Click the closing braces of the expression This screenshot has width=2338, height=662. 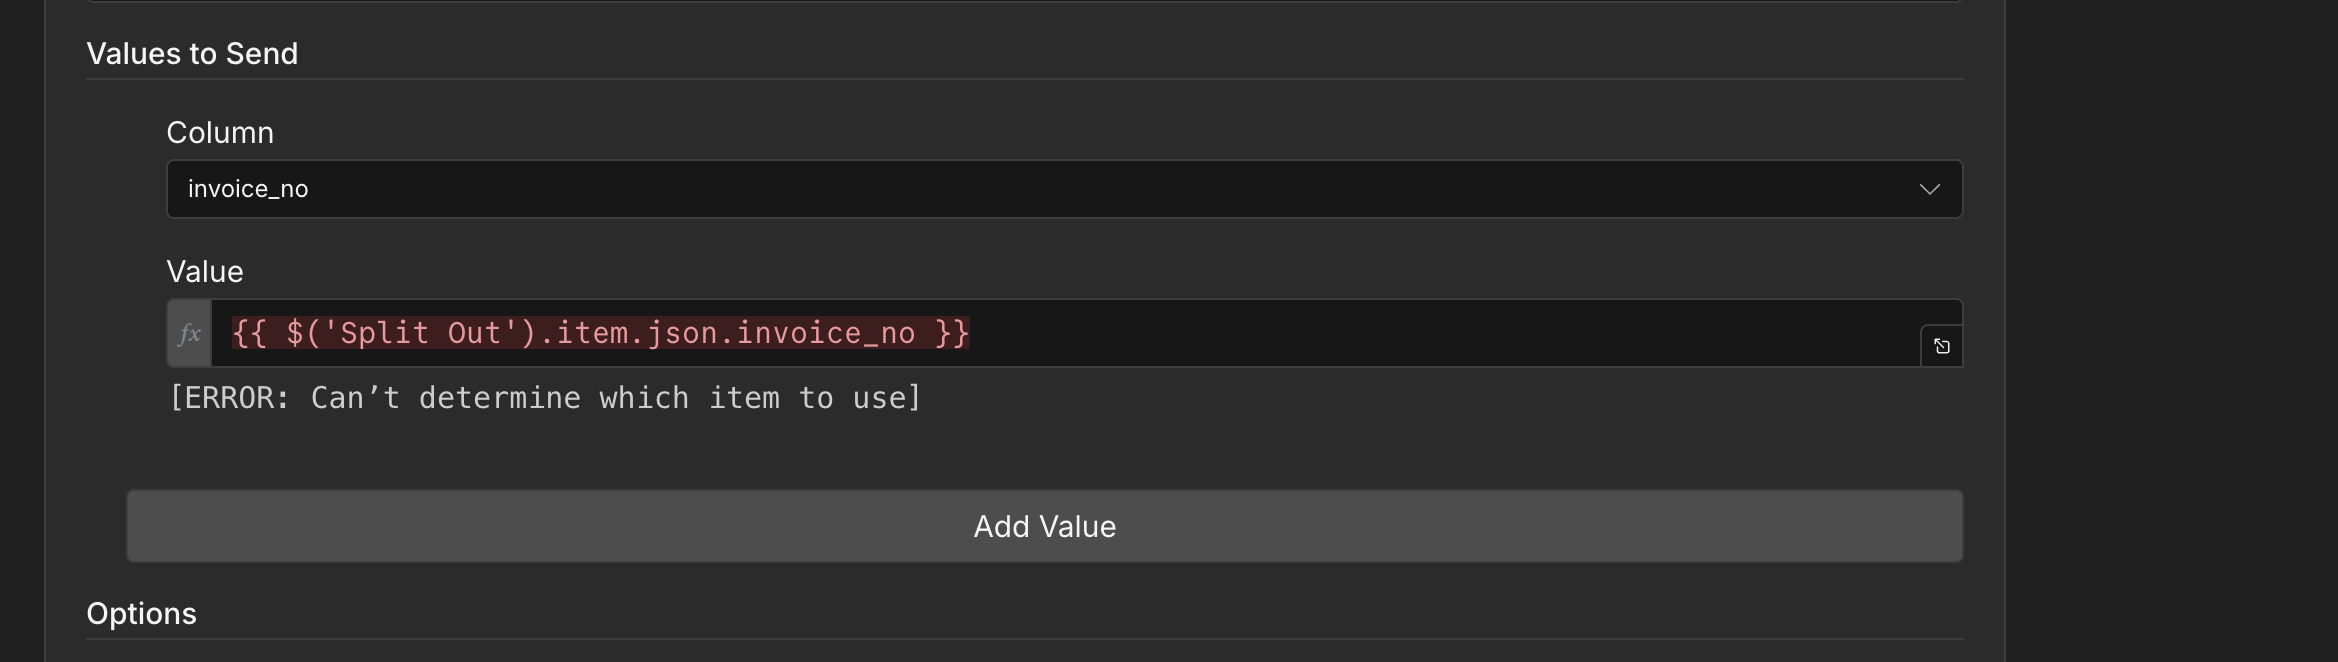click(952, 333)
